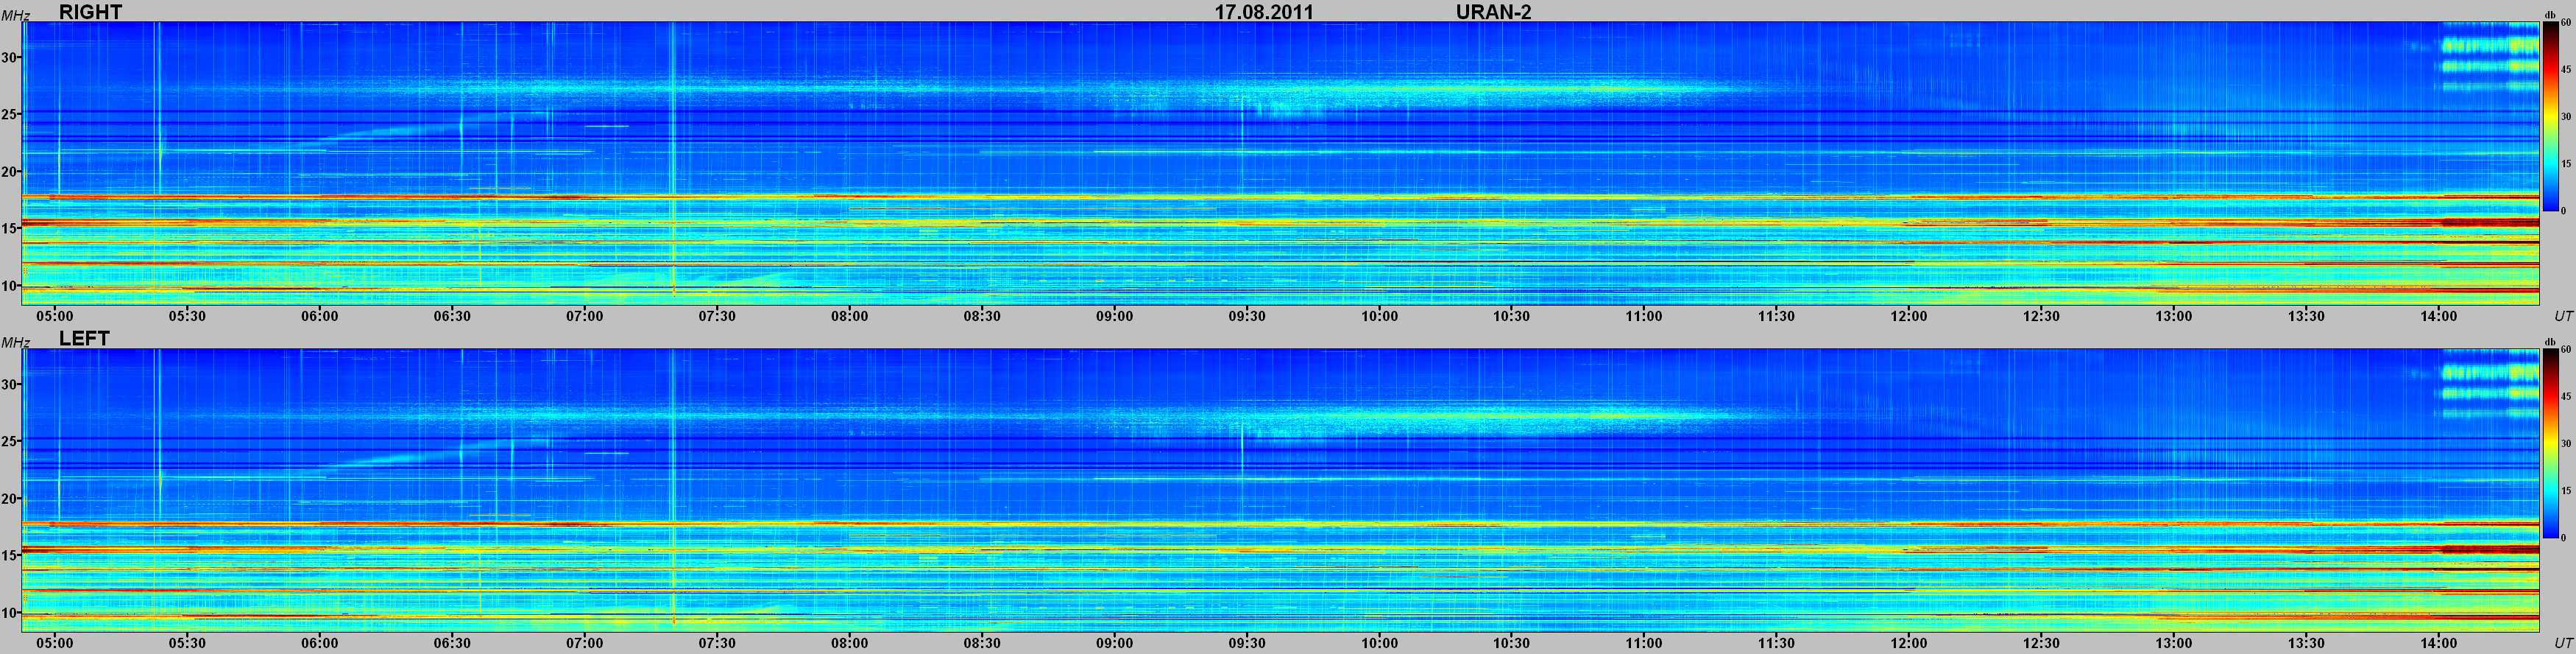
Task: Click the 07:00 tick under the LEFT panel
Action: pyautogui.click(x=585, y=643)
